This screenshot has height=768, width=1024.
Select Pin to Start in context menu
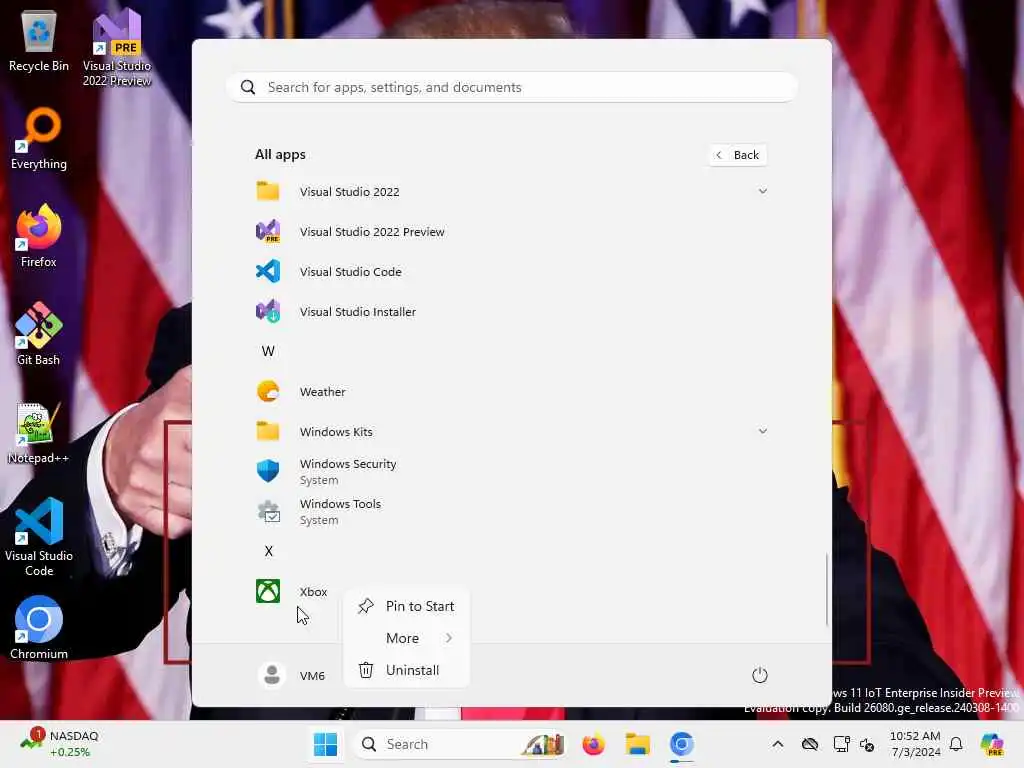click(406, 606)
